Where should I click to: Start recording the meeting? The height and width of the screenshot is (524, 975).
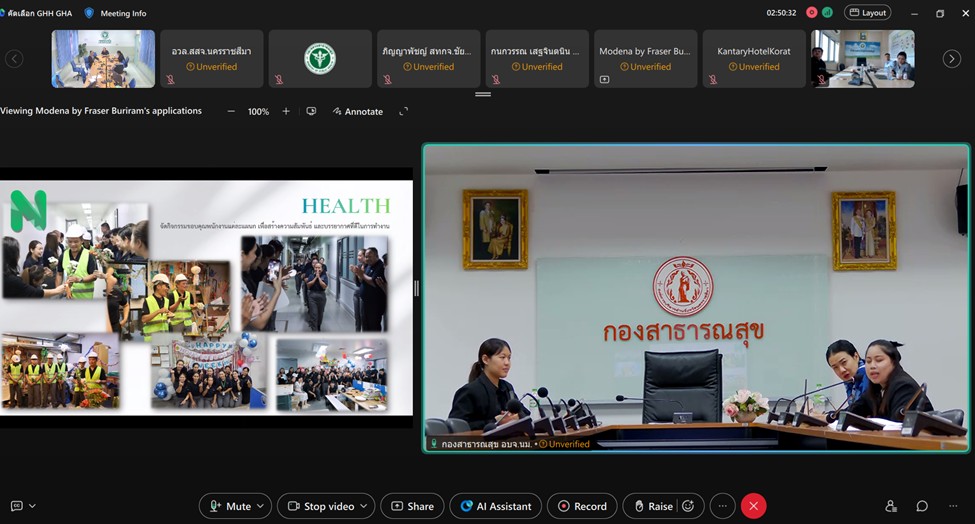pos(582,506)
